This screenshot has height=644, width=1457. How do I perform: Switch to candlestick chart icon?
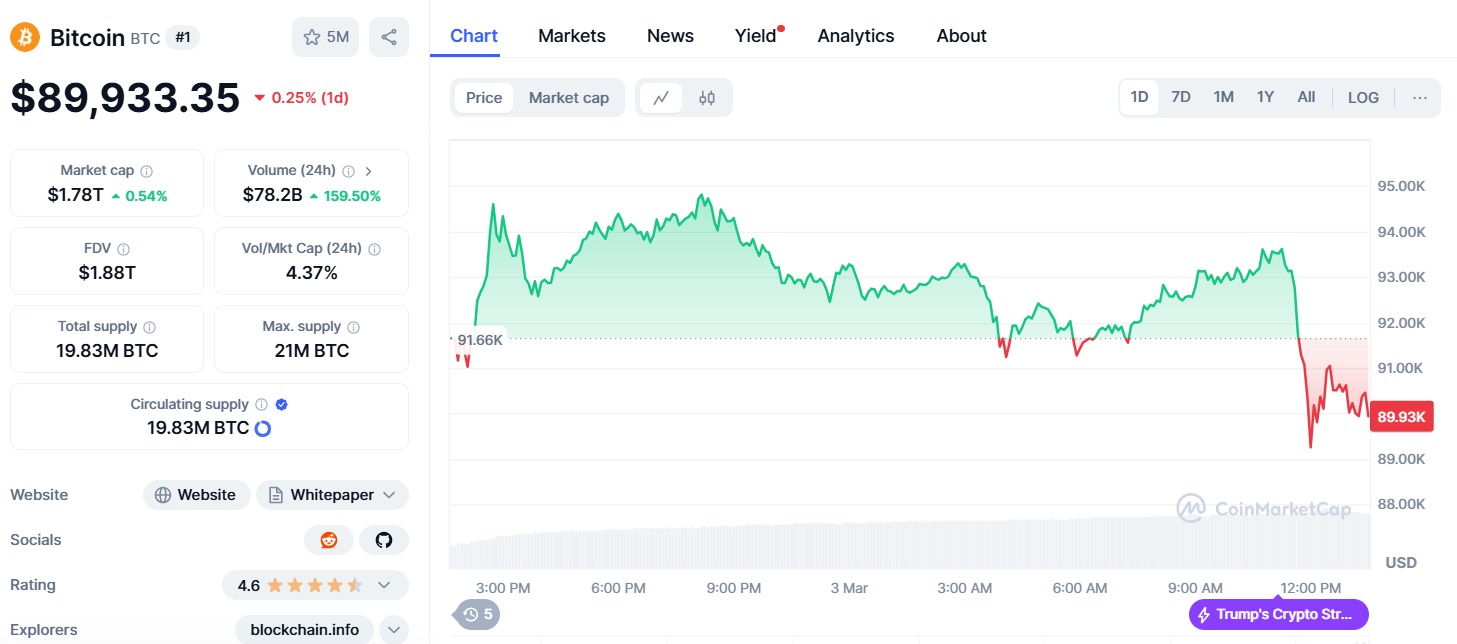click(x=707, y=98)
